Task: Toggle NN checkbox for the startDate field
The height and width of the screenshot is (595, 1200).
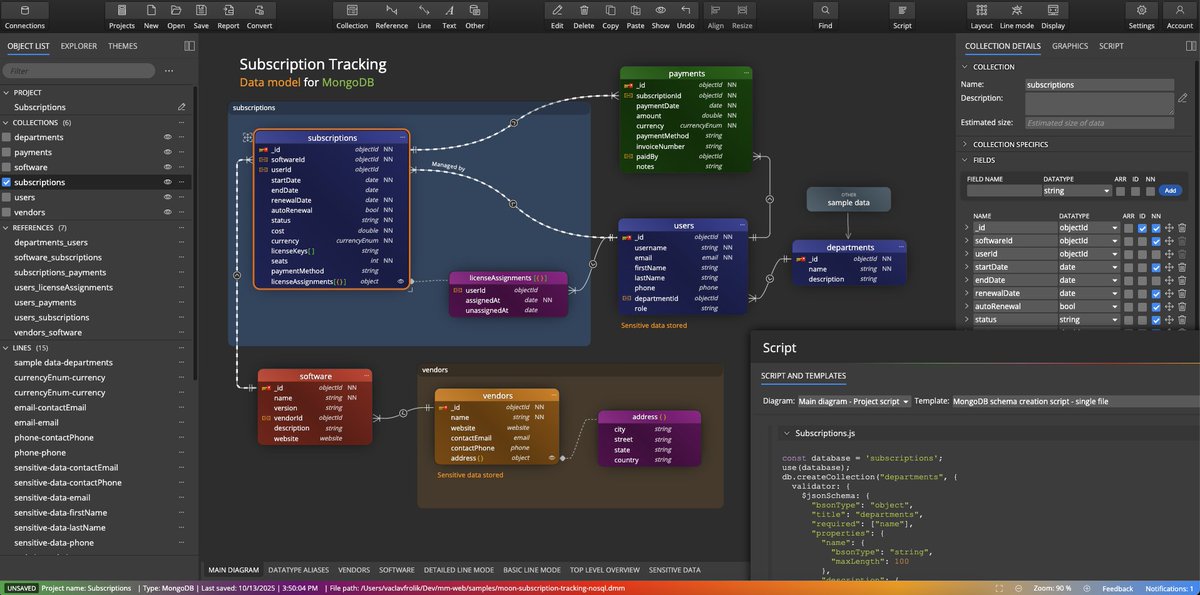Action: click(1156, 267)
